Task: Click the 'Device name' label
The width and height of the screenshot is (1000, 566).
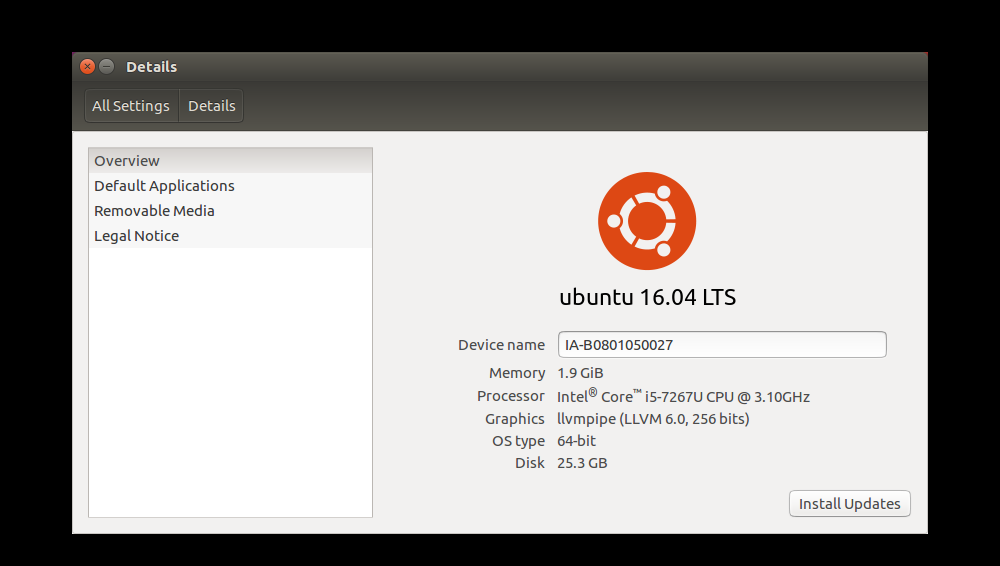Action: click(501, 345)
